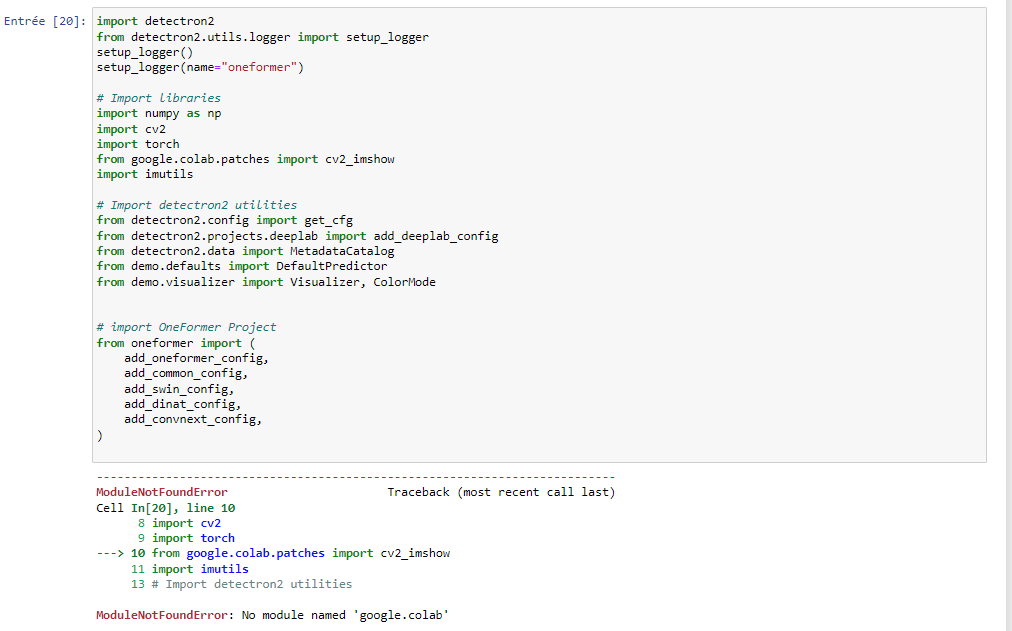Viewport: 1012px width, 631px height.
Task: Click the "Cell In[20], line 10" reference
Action: click(160, 507)
